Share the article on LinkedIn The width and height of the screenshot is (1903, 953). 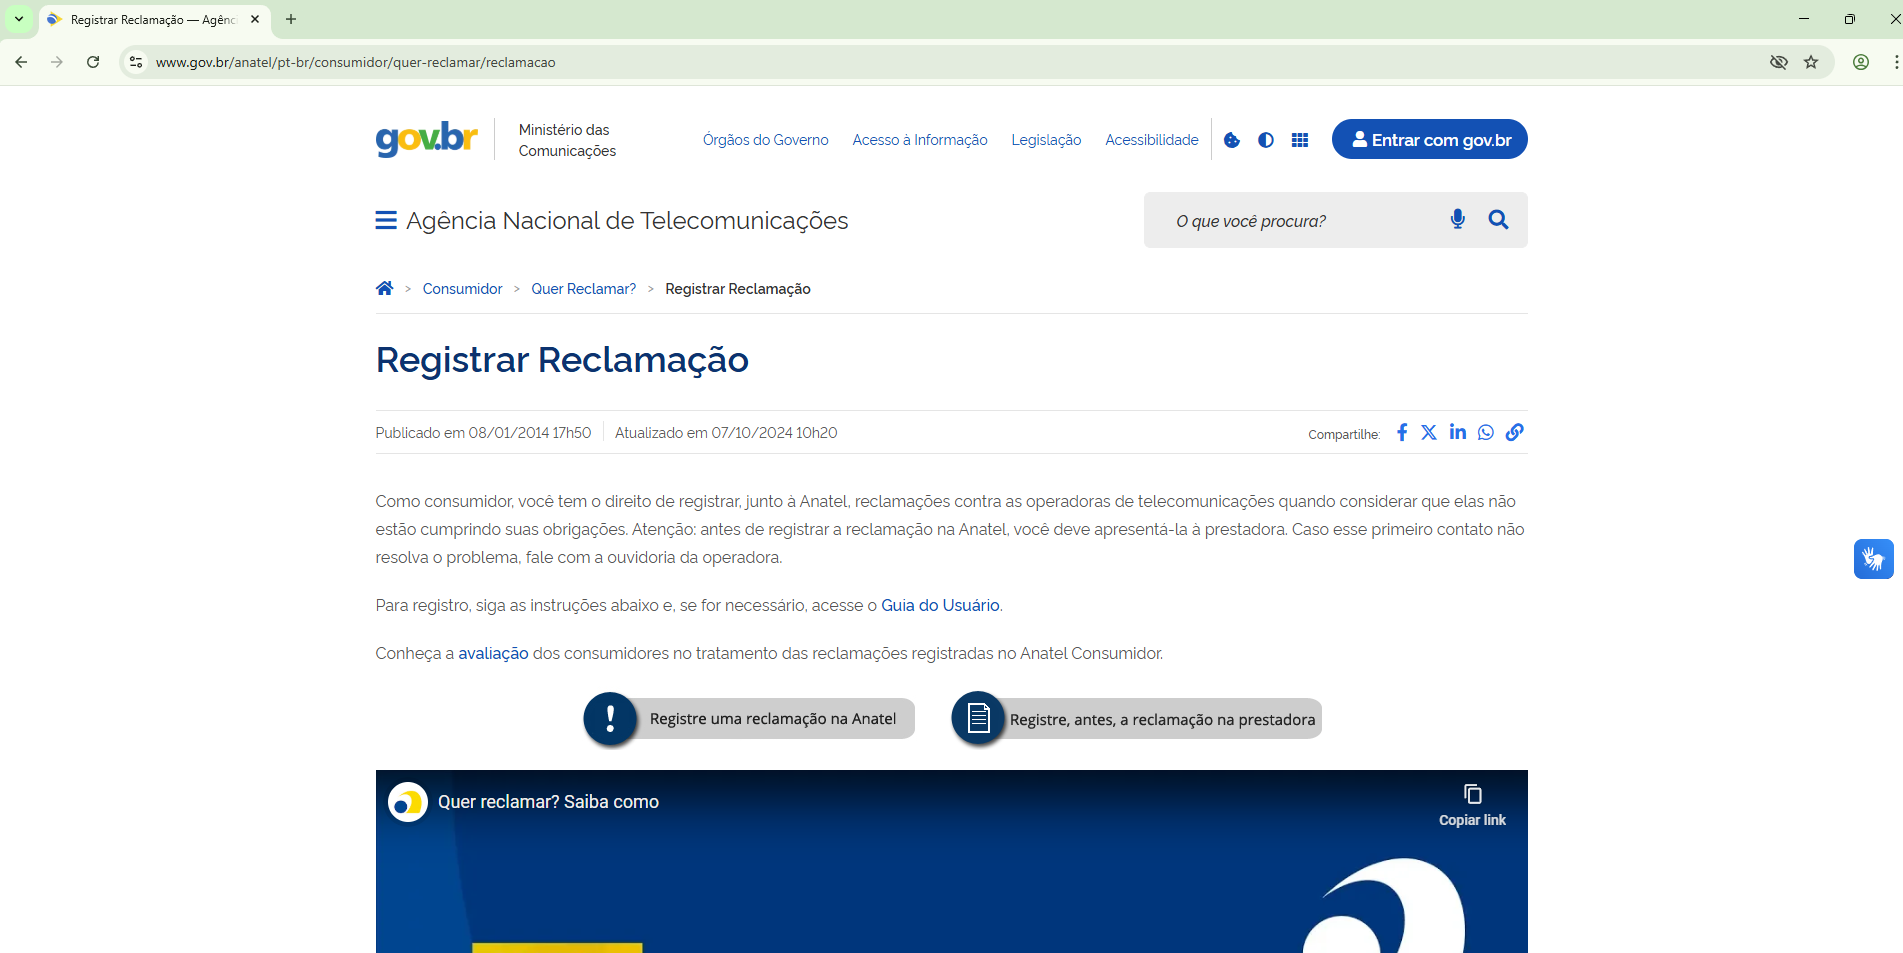[x=1457, y=432]
